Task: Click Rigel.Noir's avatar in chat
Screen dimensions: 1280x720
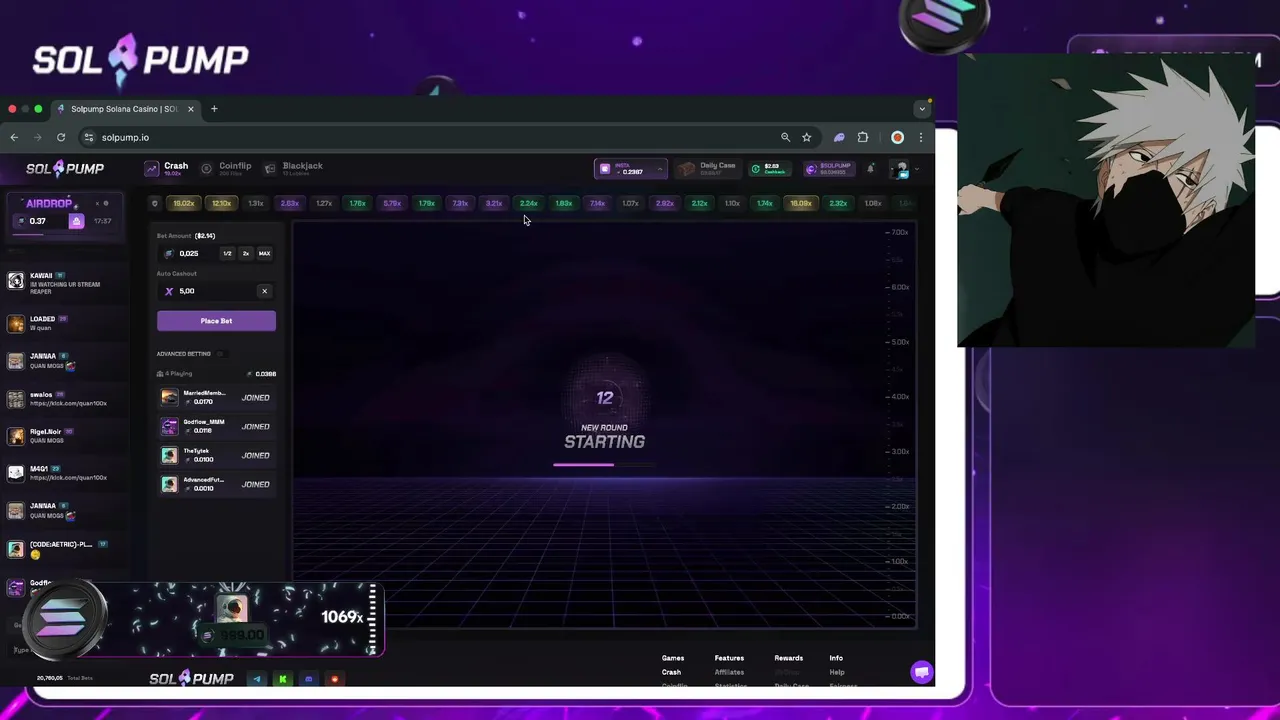Action: pyautogui.click(x=16, y=436)
